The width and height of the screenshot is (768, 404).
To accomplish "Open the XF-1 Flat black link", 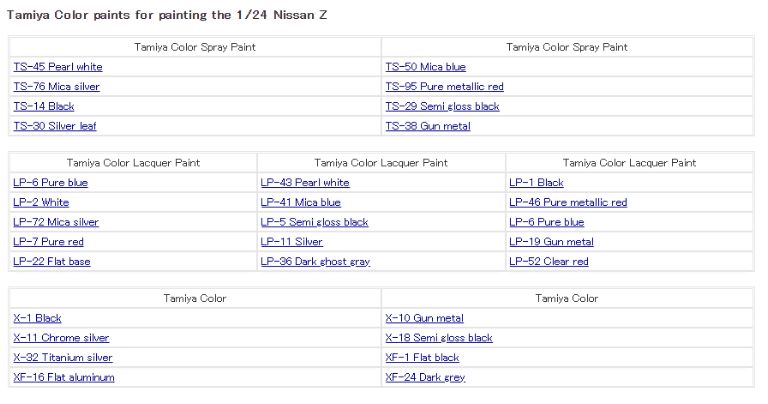I will pos(422,358).
